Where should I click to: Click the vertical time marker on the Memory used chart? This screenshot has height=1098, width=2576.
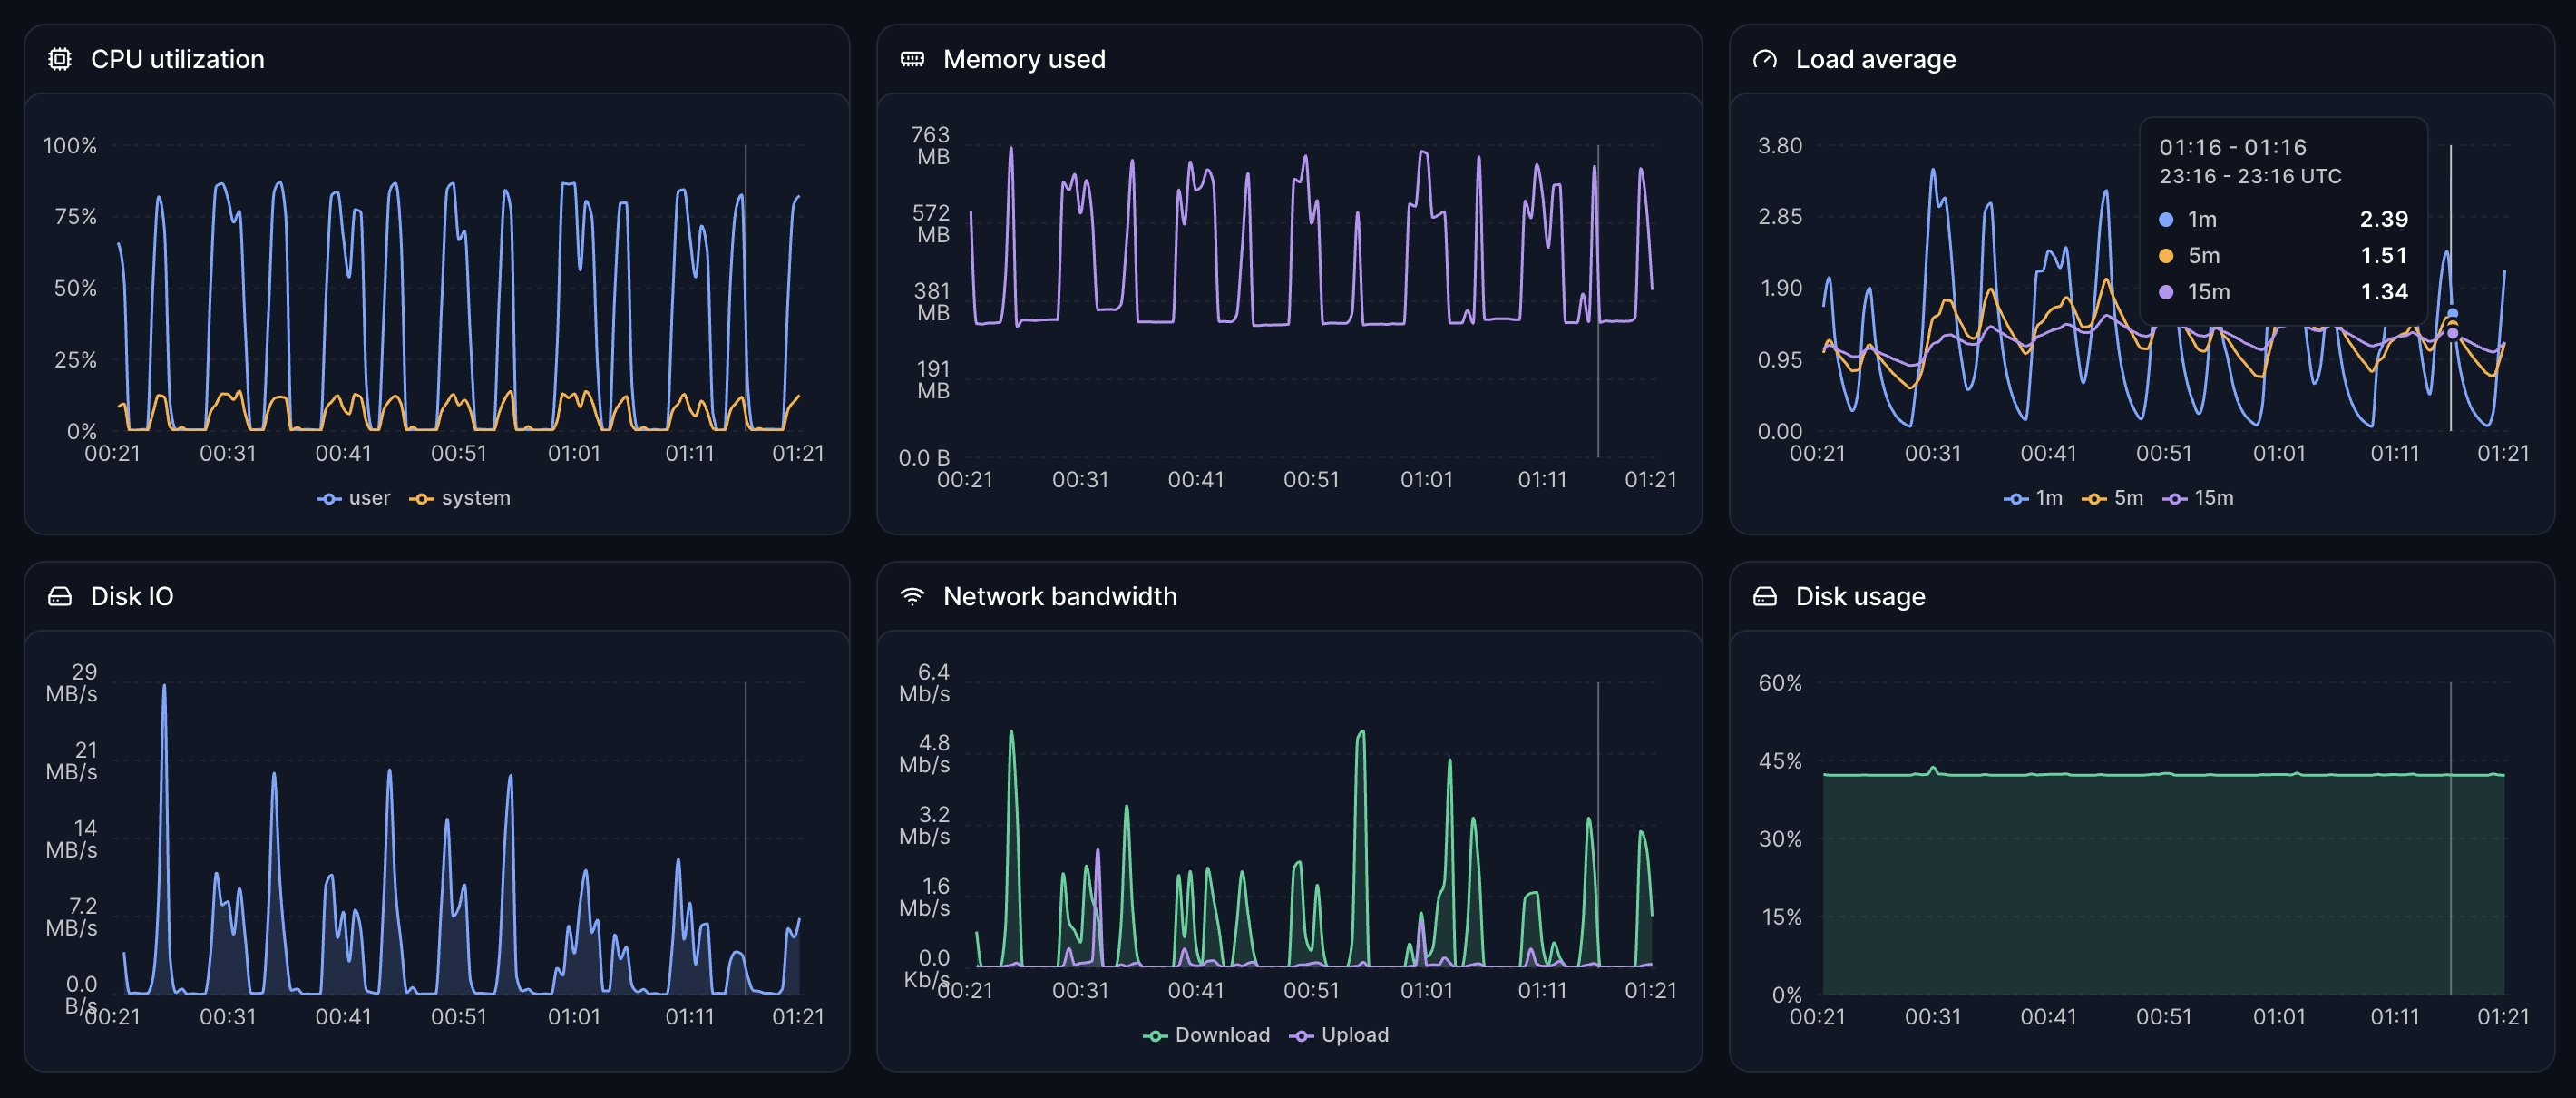[x=1598, y=300]
